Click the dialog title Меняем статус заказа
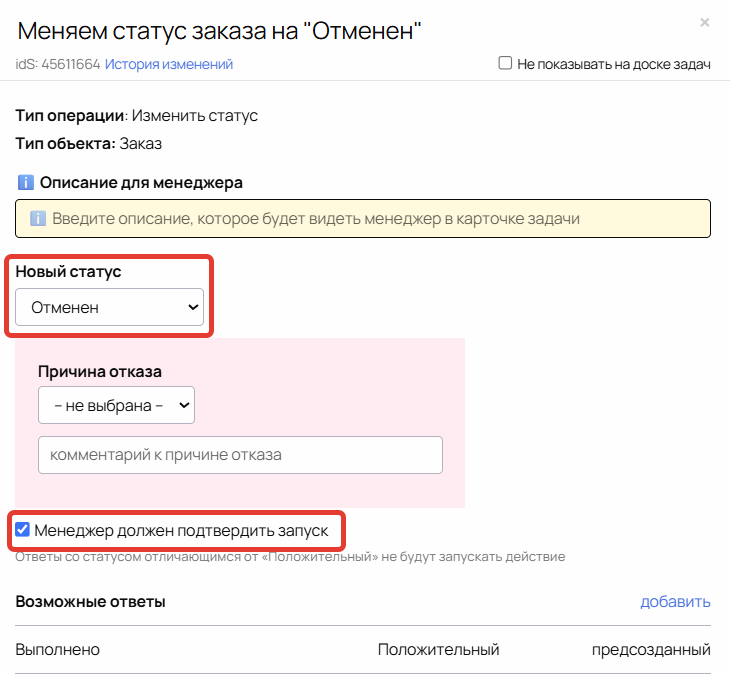Screen dimensions: 730x674 (x=219, y=31)
